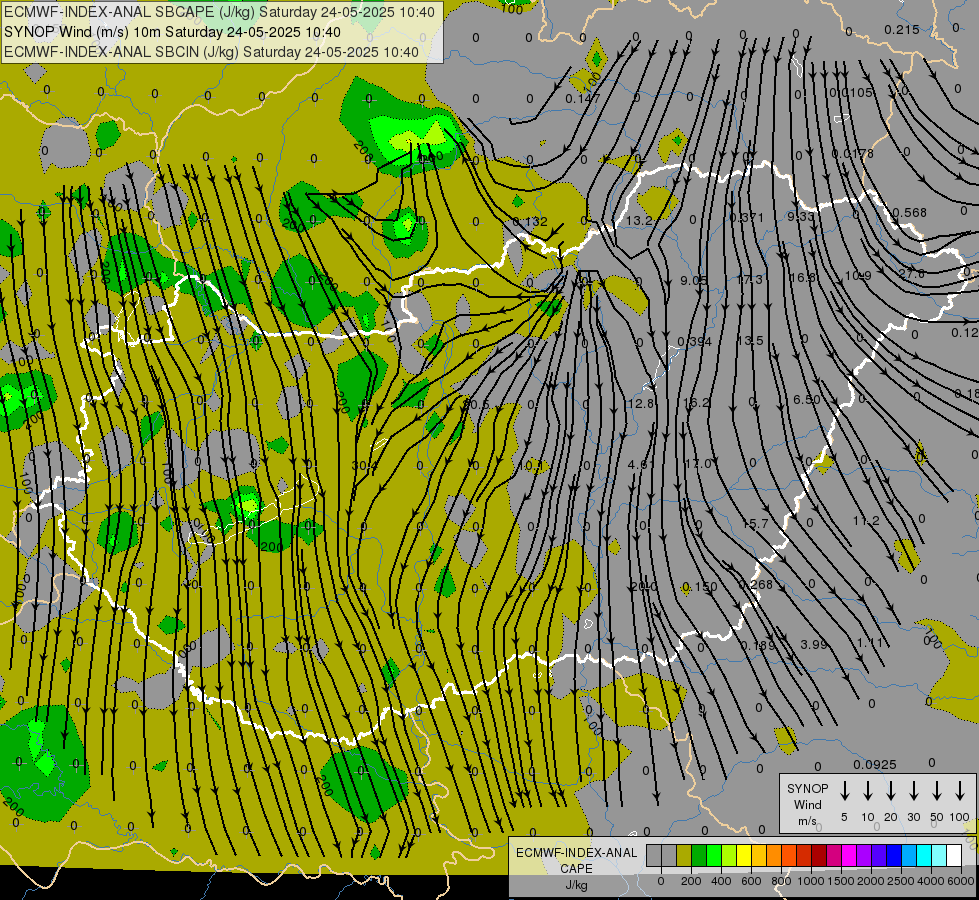Click the 30.4 value on the map
The image size is (979, 900).
pyautogui.click(x=365, y=465)
